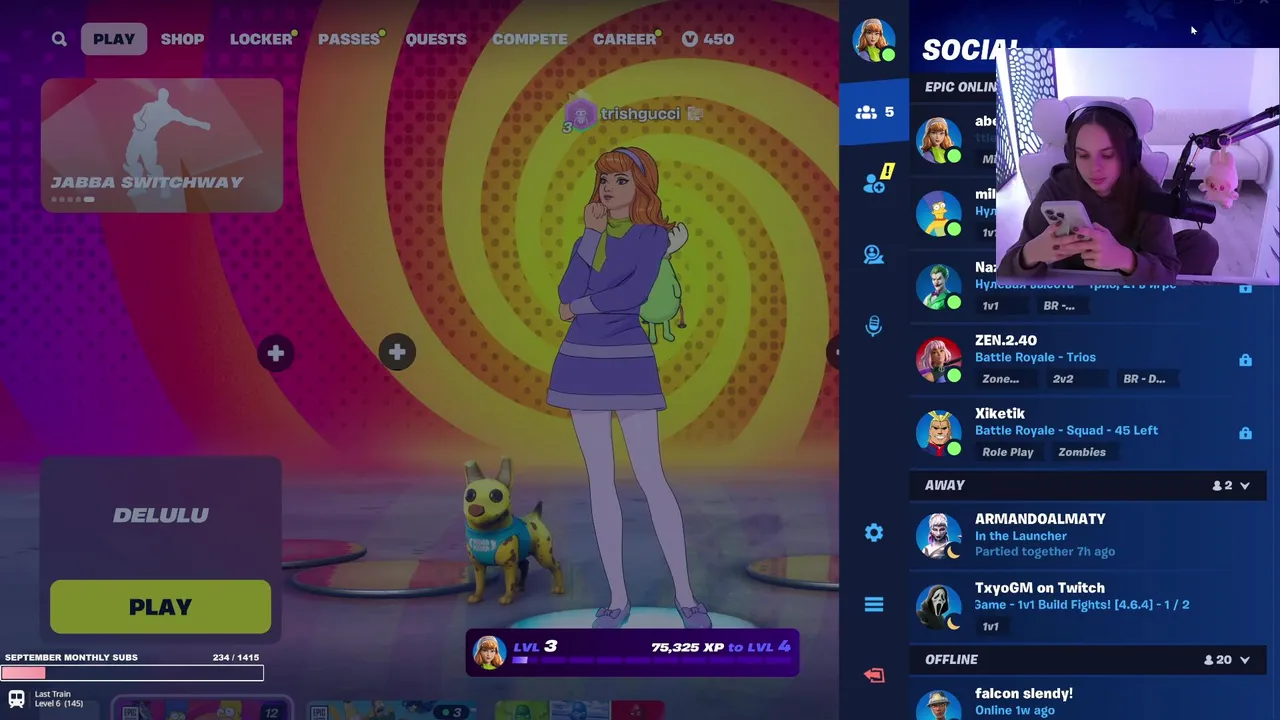Click ZEN.2.40 Battle Royale - Trios status

1035,357
